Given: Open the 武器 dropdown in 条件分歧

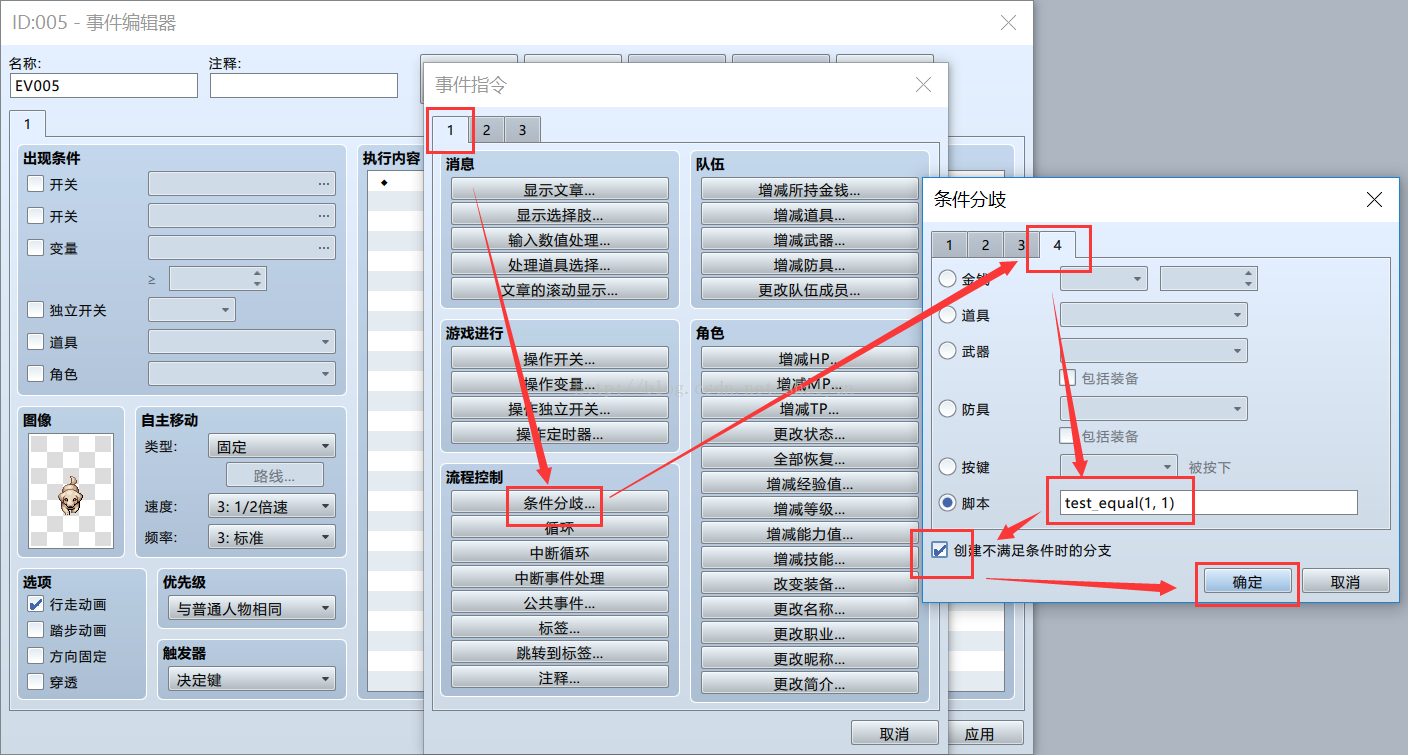Looking at the screenshot, I should coord(1154,351).
